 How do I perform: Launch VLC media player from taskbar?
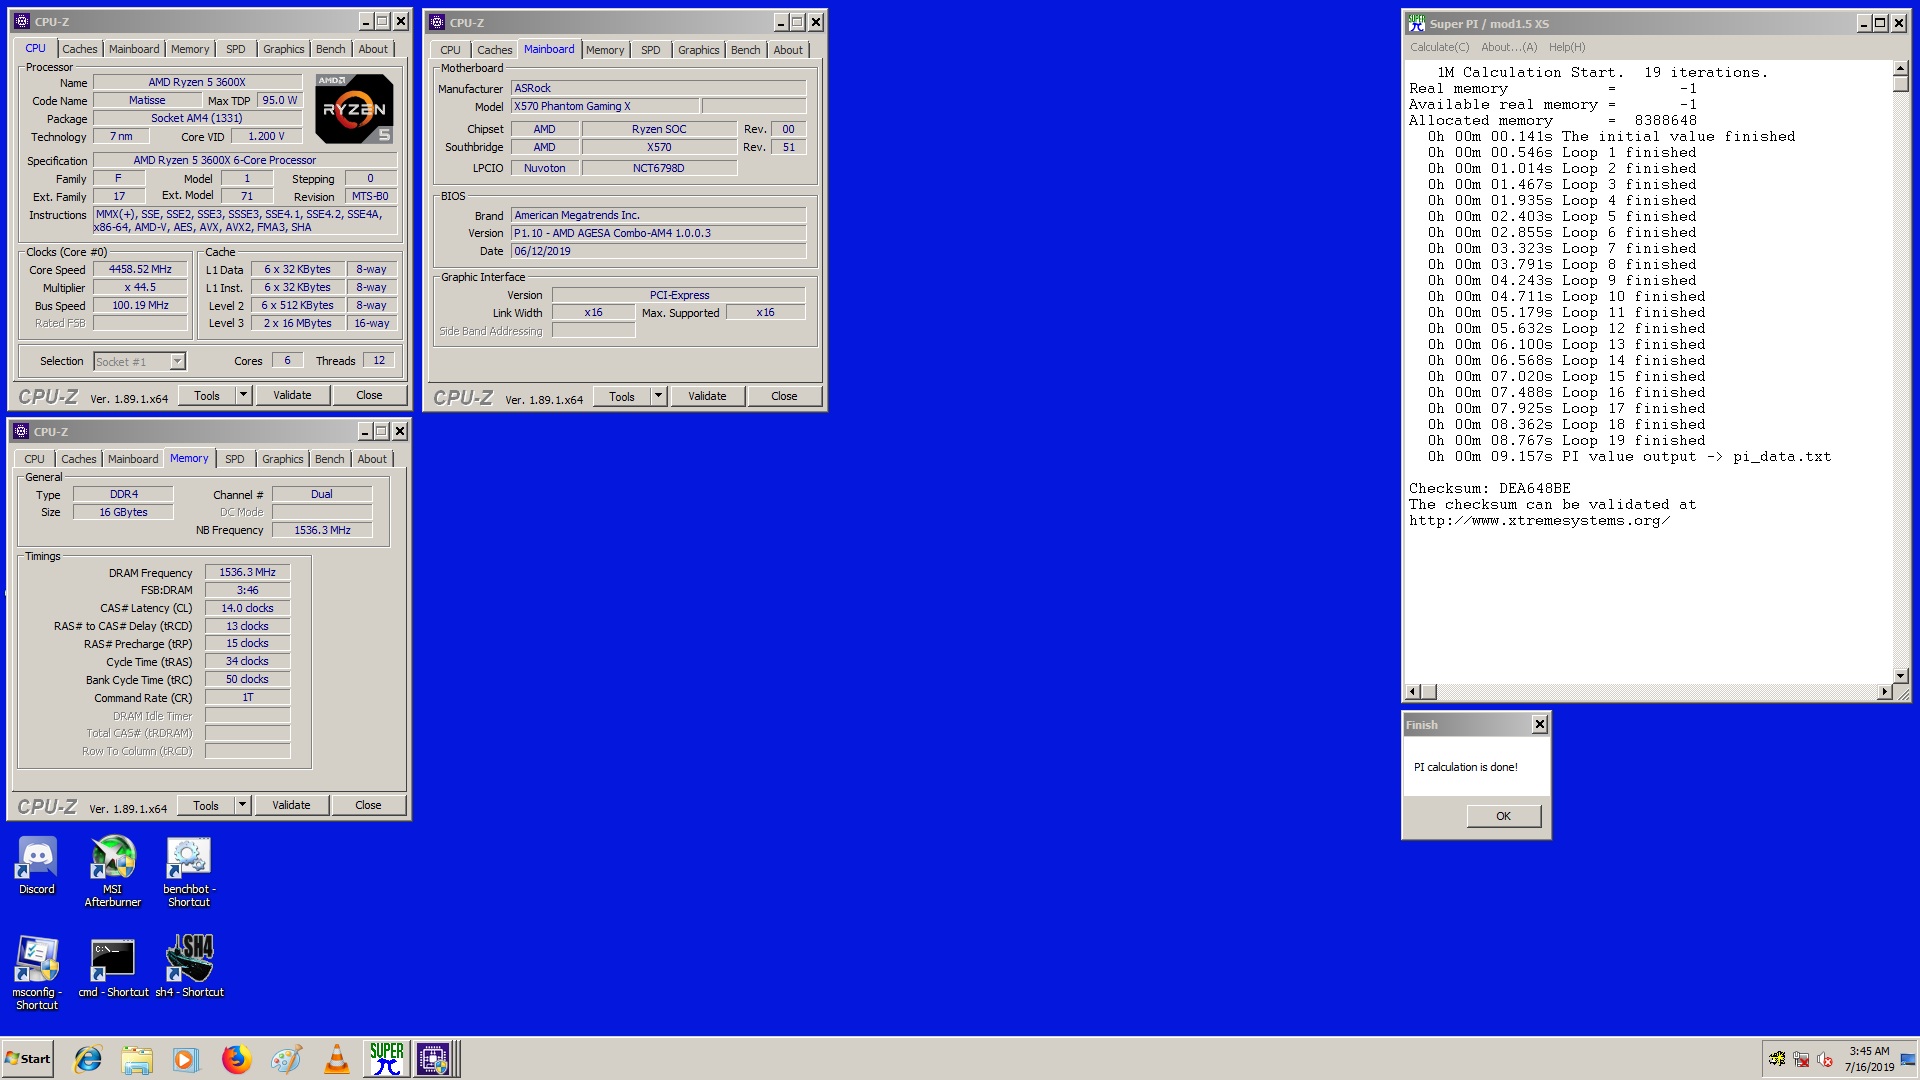pos(336,1059)
